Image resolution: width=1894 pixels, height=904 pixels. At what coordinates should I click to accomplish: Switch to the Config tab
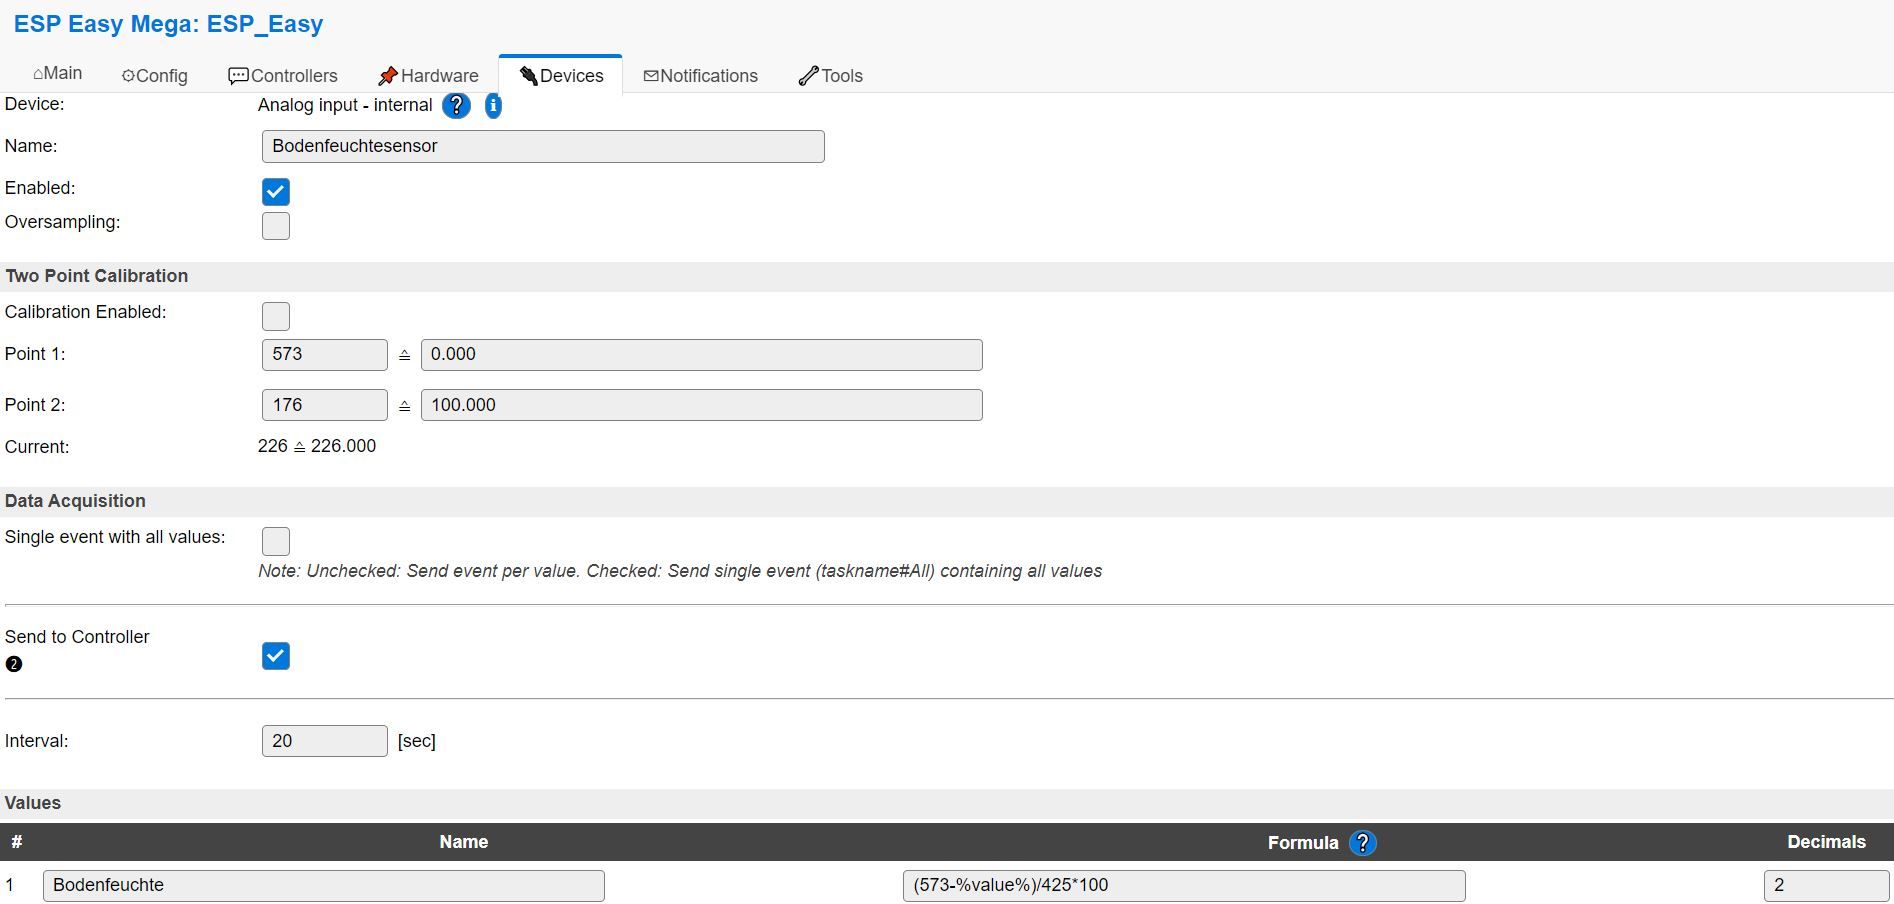[x=154, y=76]
